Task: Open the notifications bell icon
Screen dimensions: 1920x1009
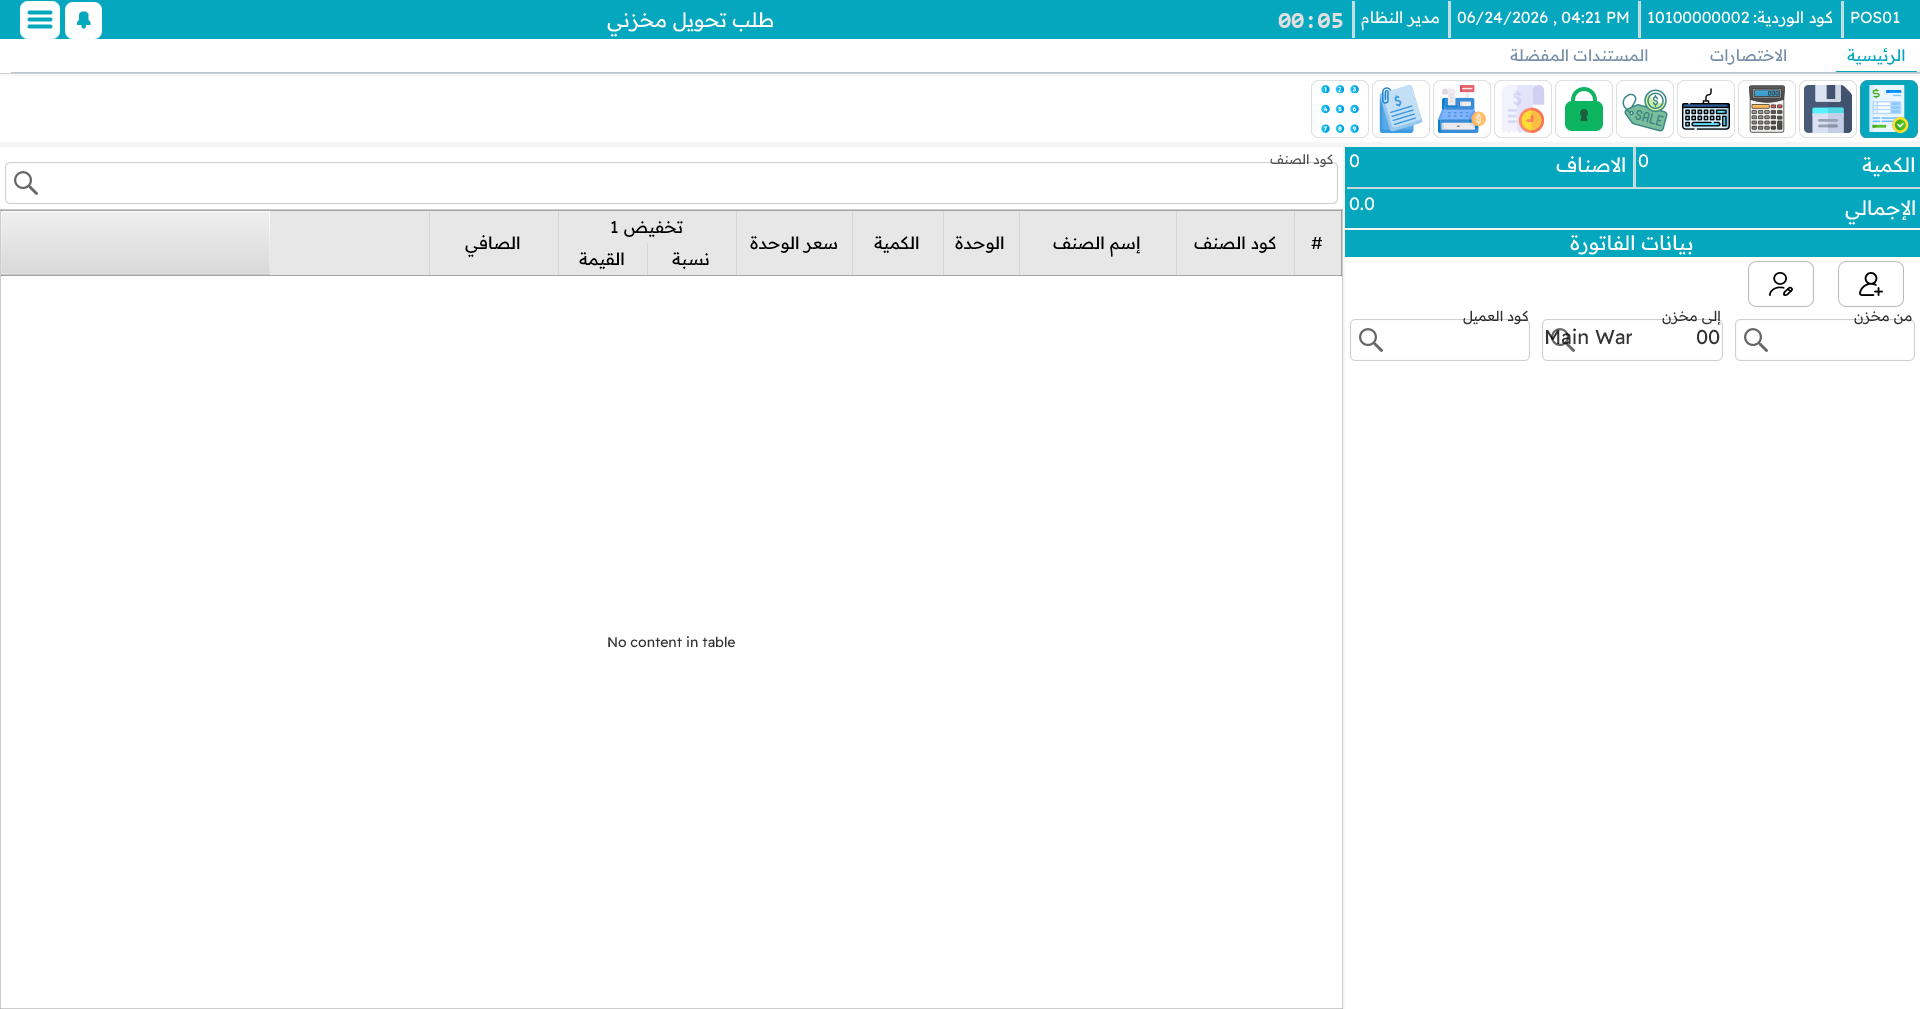Action: pyautogui.click(x=84, y=19)
